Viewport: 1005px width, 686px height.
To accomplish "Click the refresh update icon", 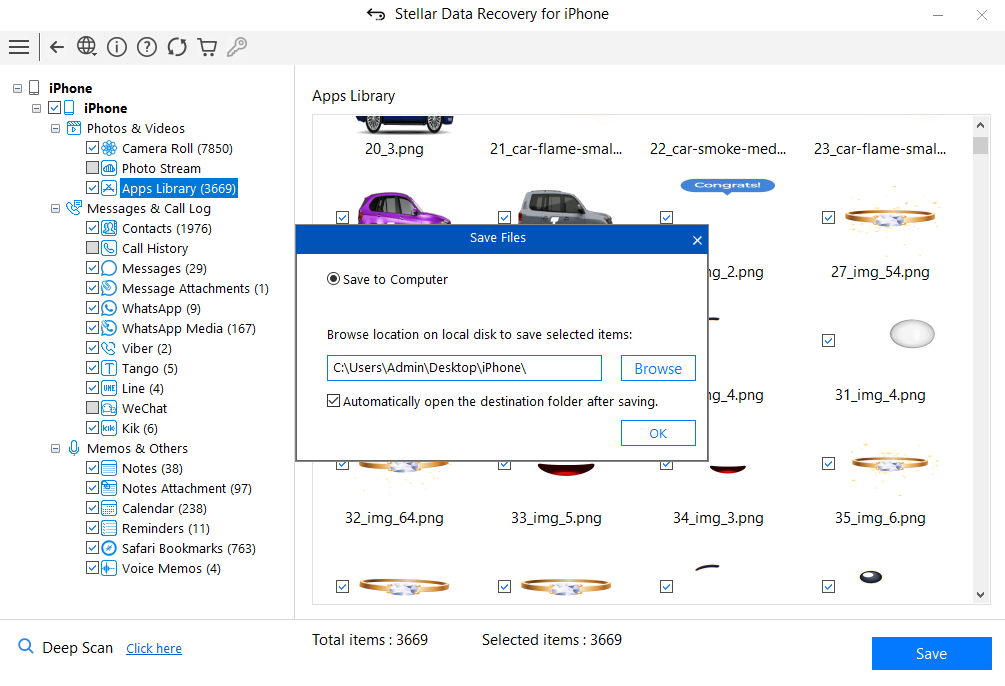I will pyautogui.click(x=177, y=47).
